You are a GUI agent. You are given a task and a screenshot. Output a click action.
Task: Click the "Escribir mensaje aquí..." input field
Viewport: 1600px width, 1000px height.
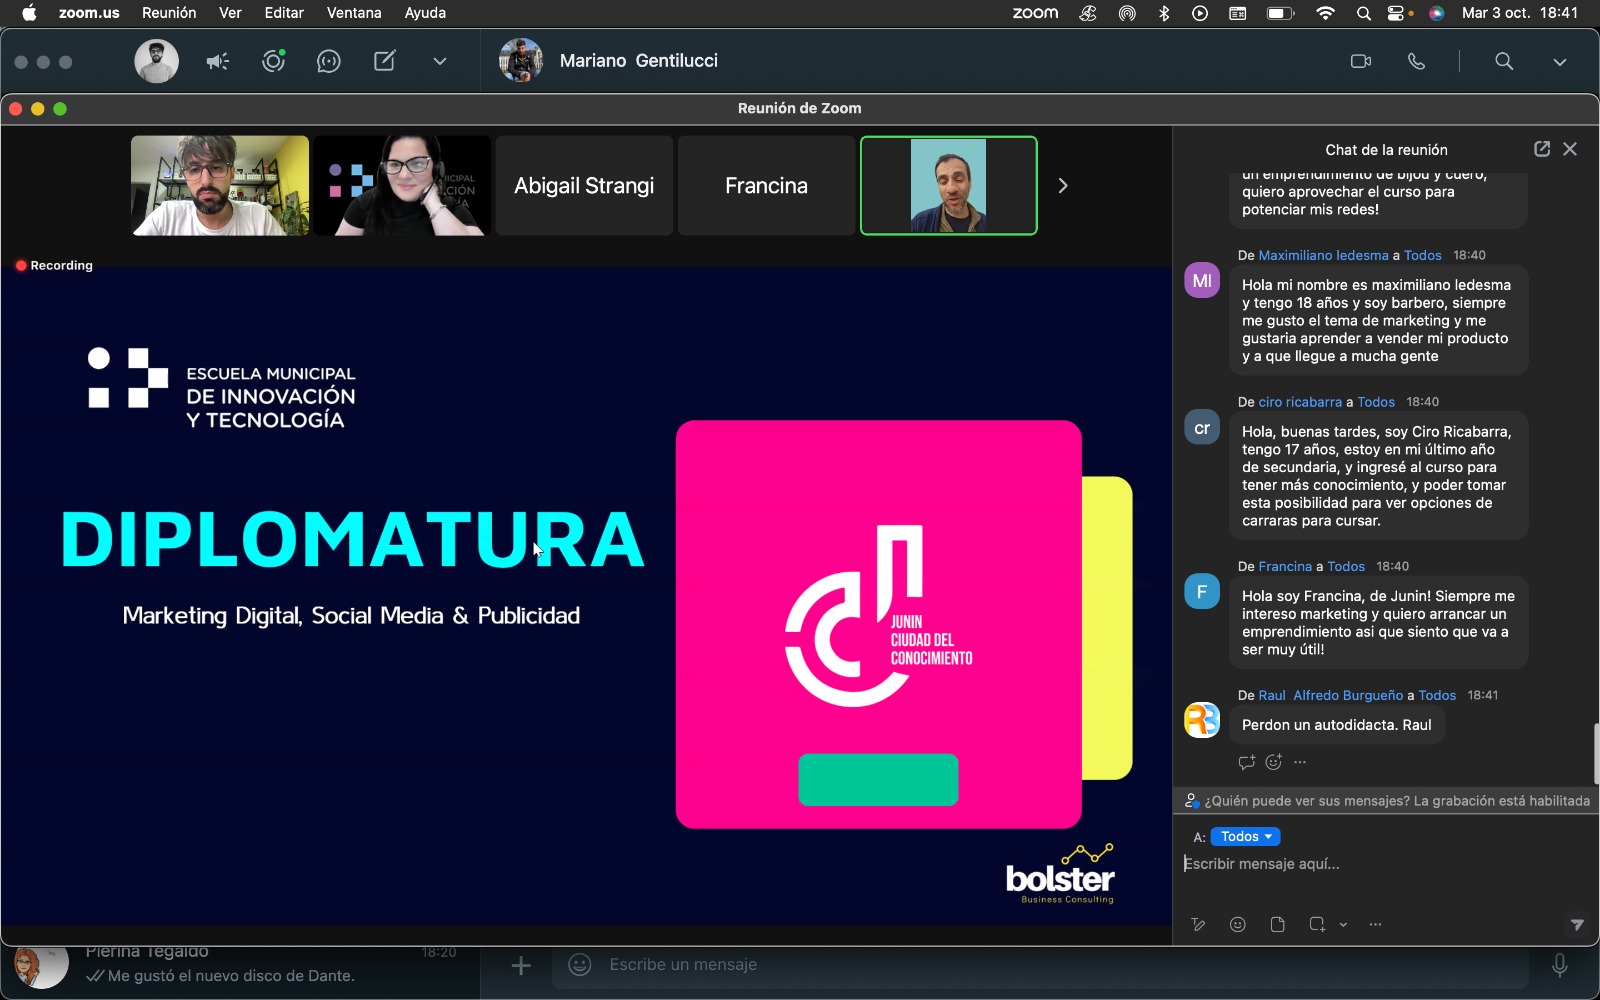(x=1380, y=864)
